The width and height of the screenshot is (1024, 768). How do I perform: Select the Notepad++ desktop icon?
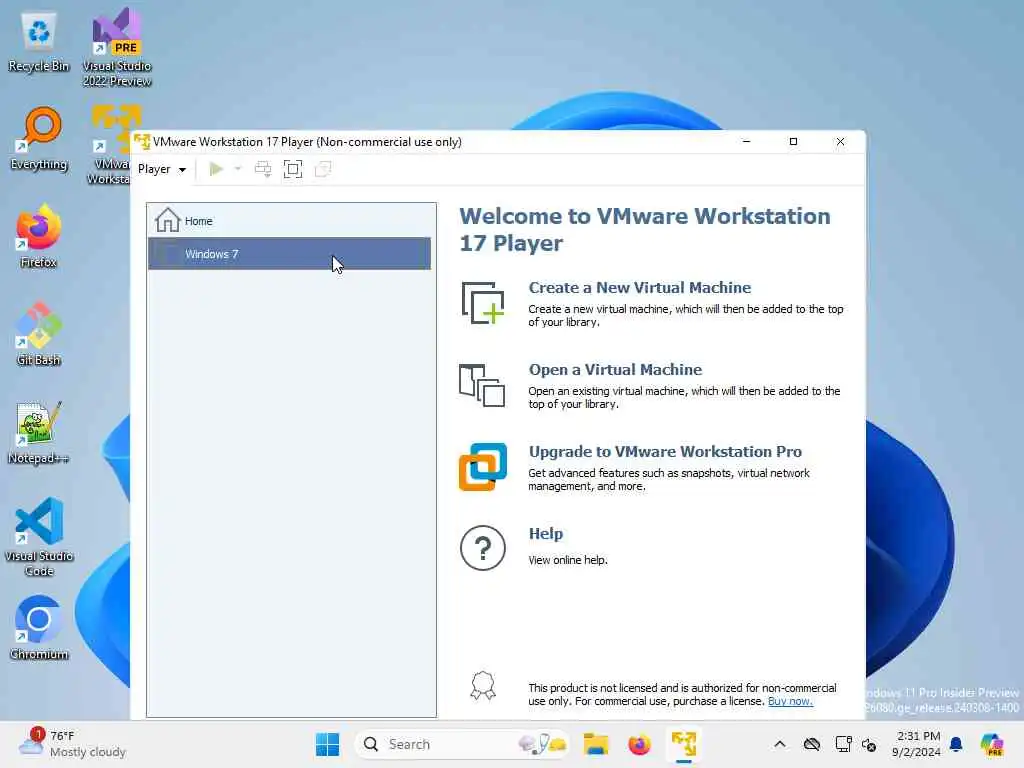pyautogui.click(x=39, y=432)
